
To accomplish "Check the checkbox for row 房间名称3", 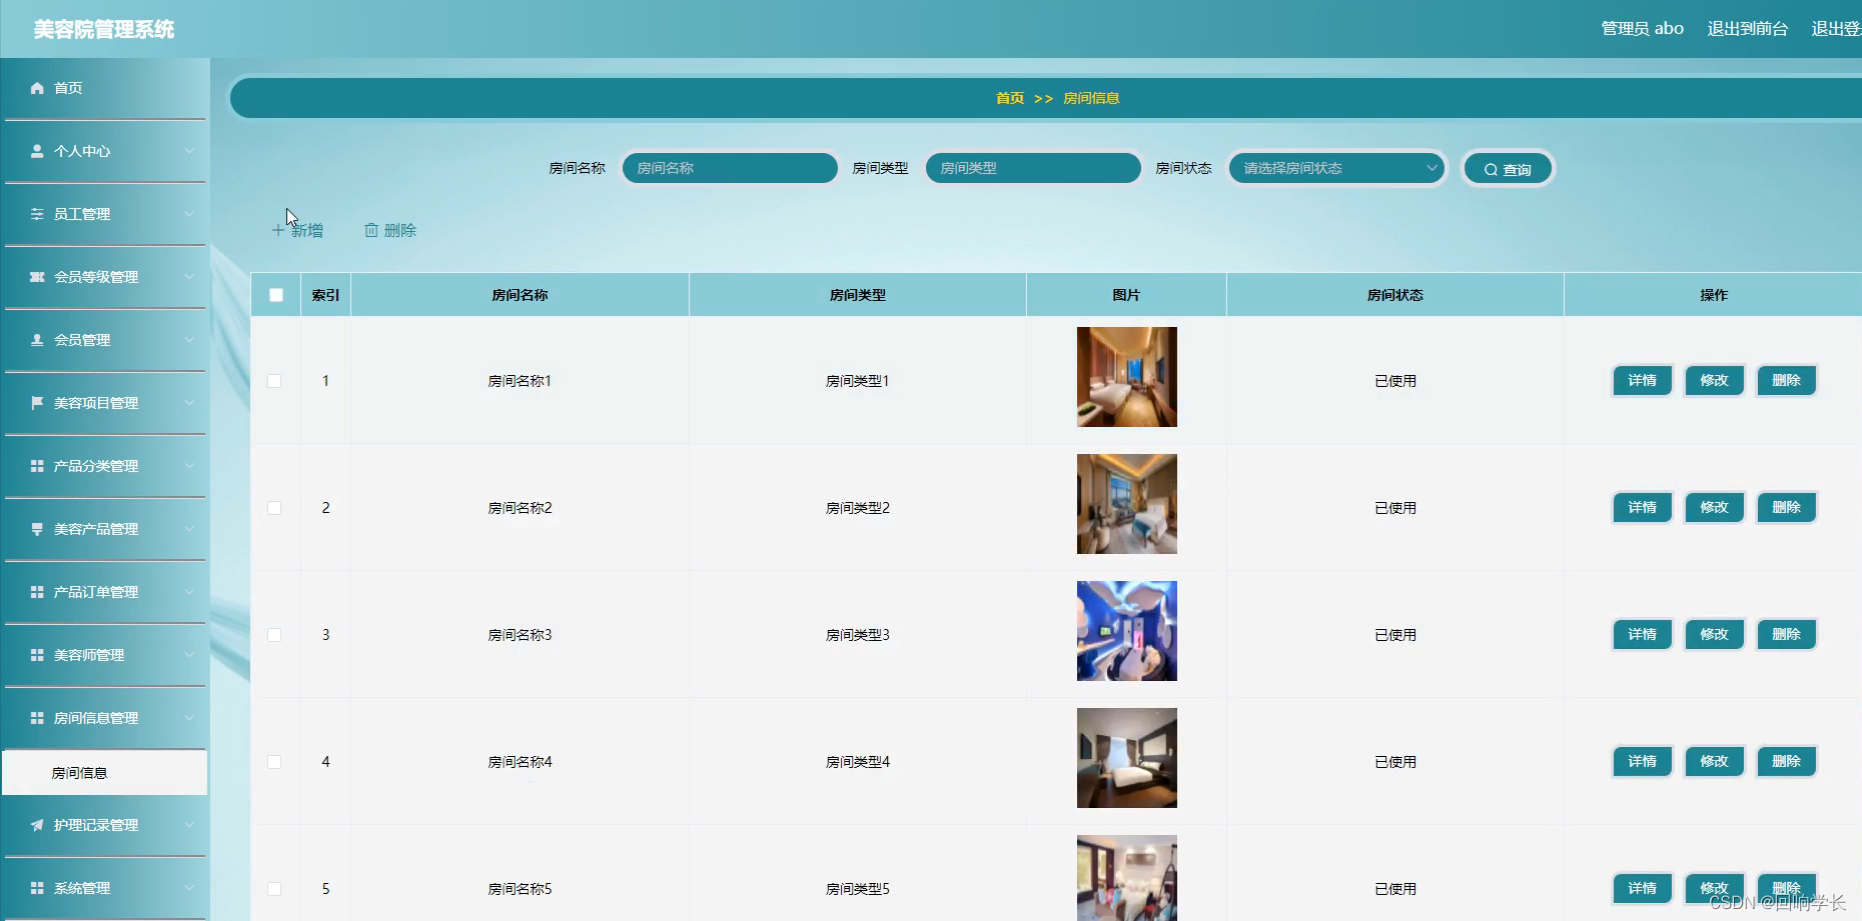I will point(276,635).
